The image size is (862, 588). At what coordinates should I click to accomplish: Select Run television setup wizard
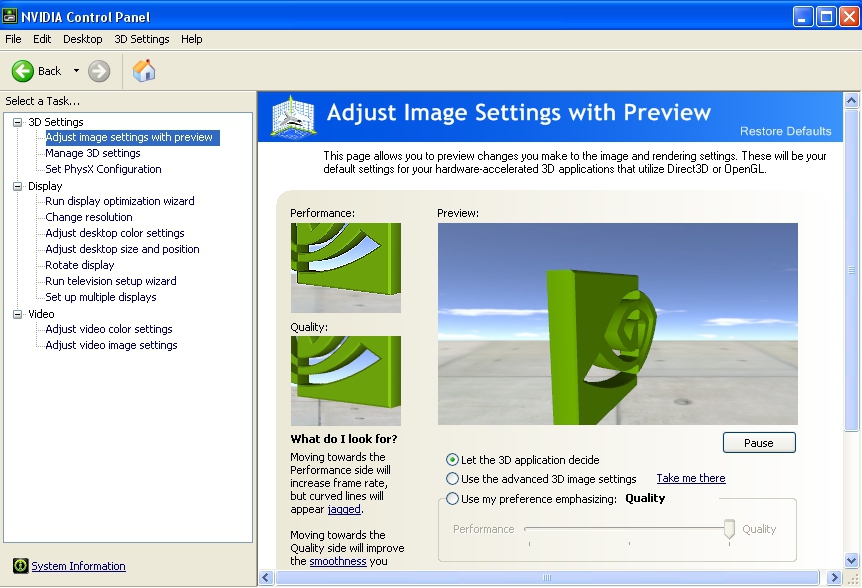point(110,281)
